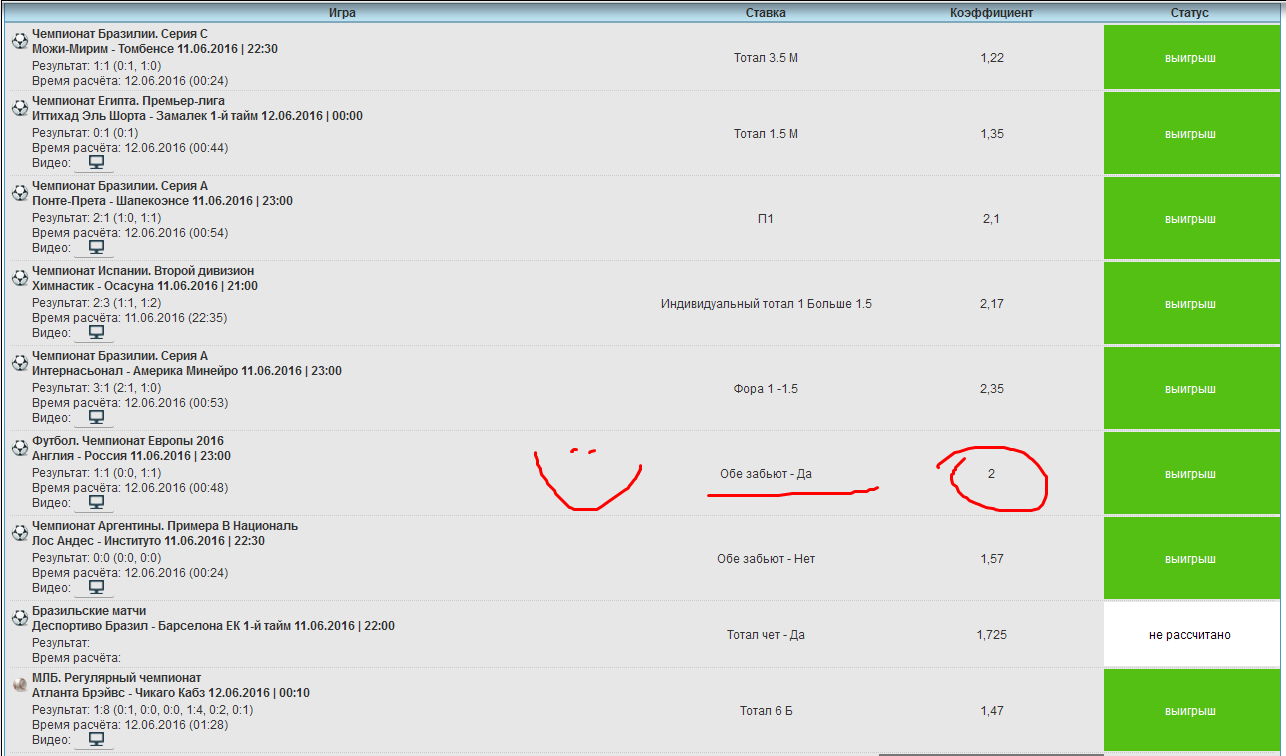
Task: Click league name Футбол. Чемпионат Европы 2016
Action: (x=128, y=441)
